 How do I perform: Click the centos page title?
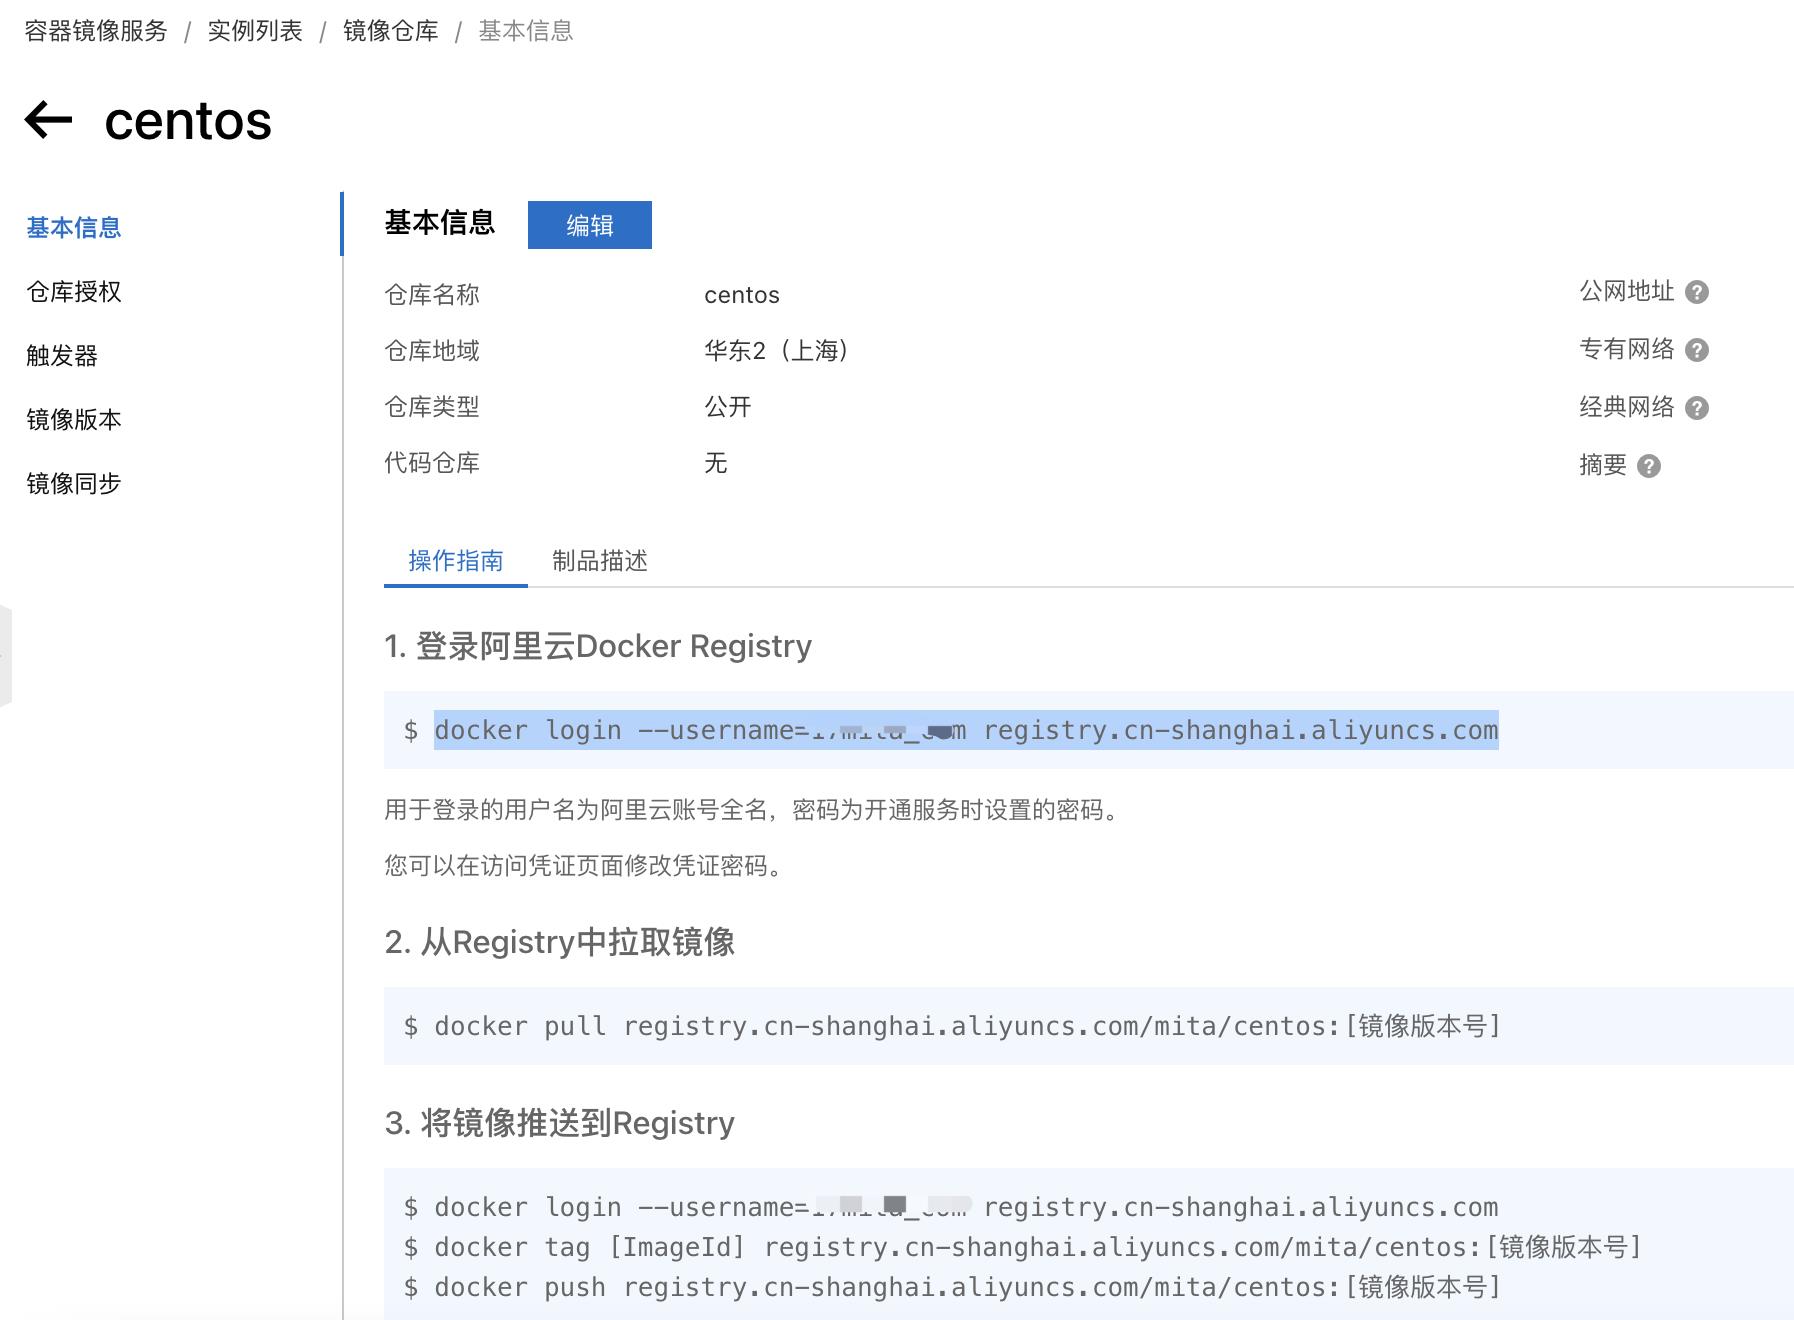click(188, 121)
